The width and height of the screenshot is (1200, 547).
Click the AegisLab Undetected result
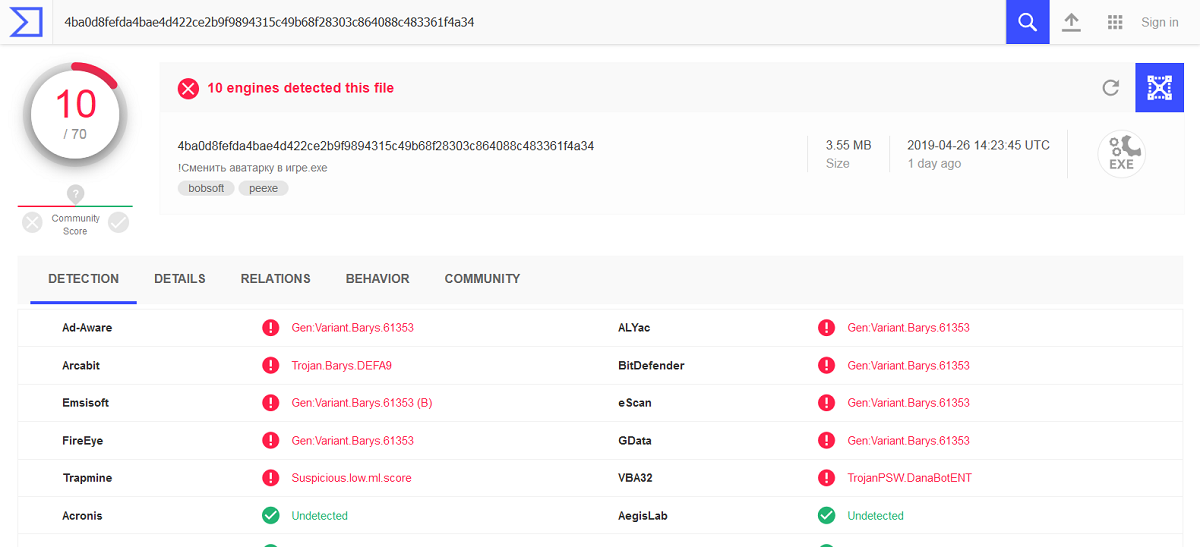coord(876,516)
